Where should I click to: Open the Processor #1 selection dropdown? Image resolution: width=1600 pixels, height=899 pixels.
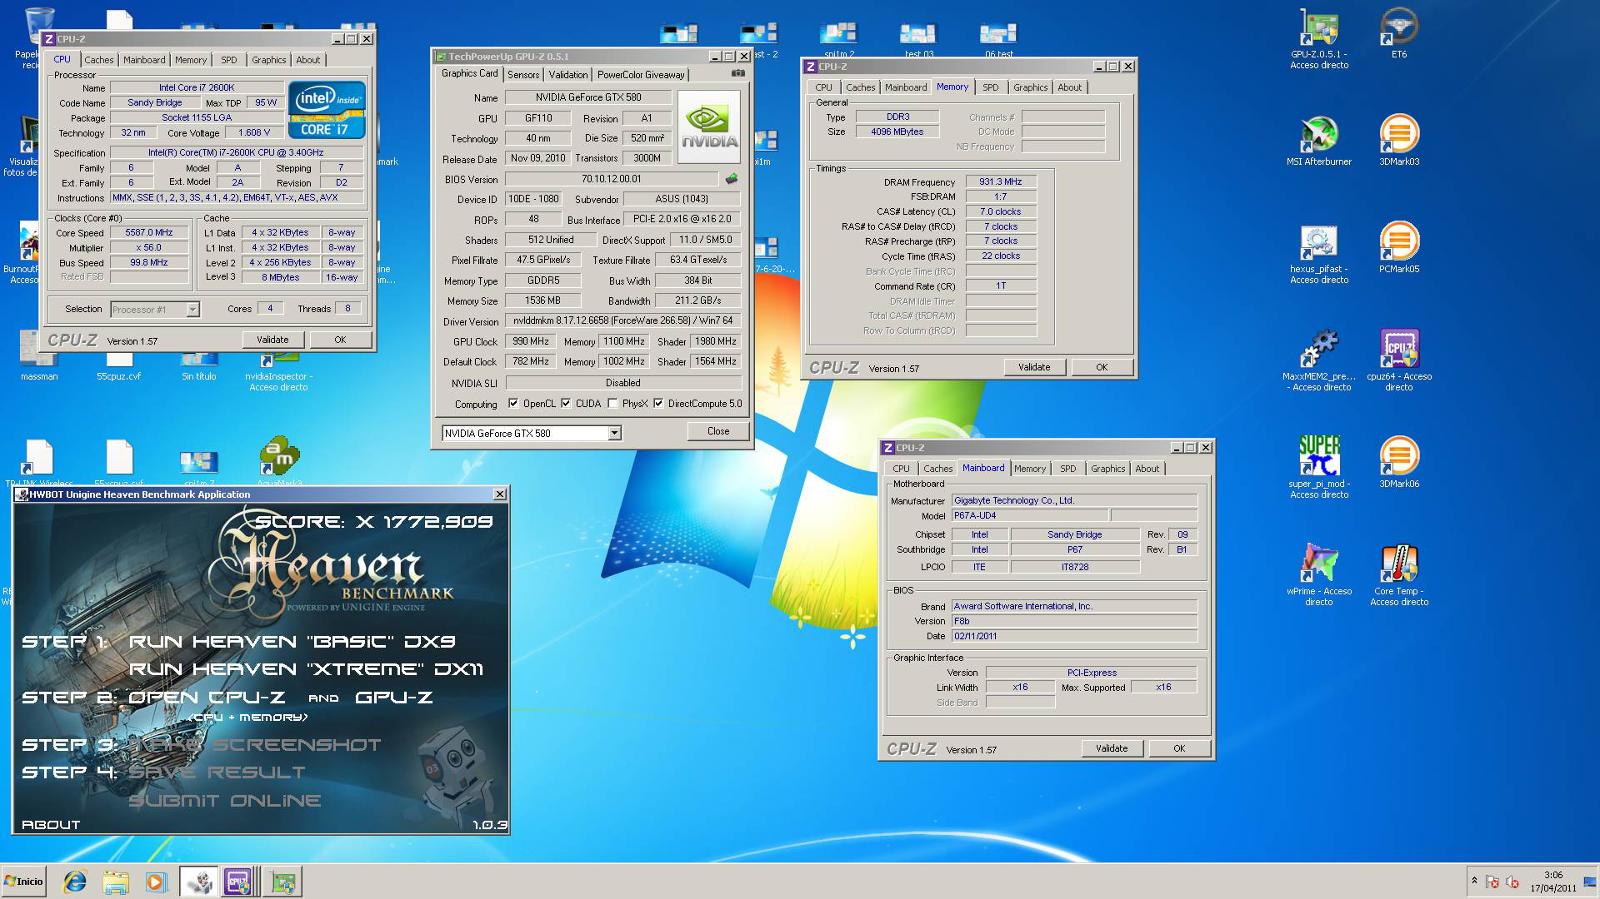pos(193,309)
